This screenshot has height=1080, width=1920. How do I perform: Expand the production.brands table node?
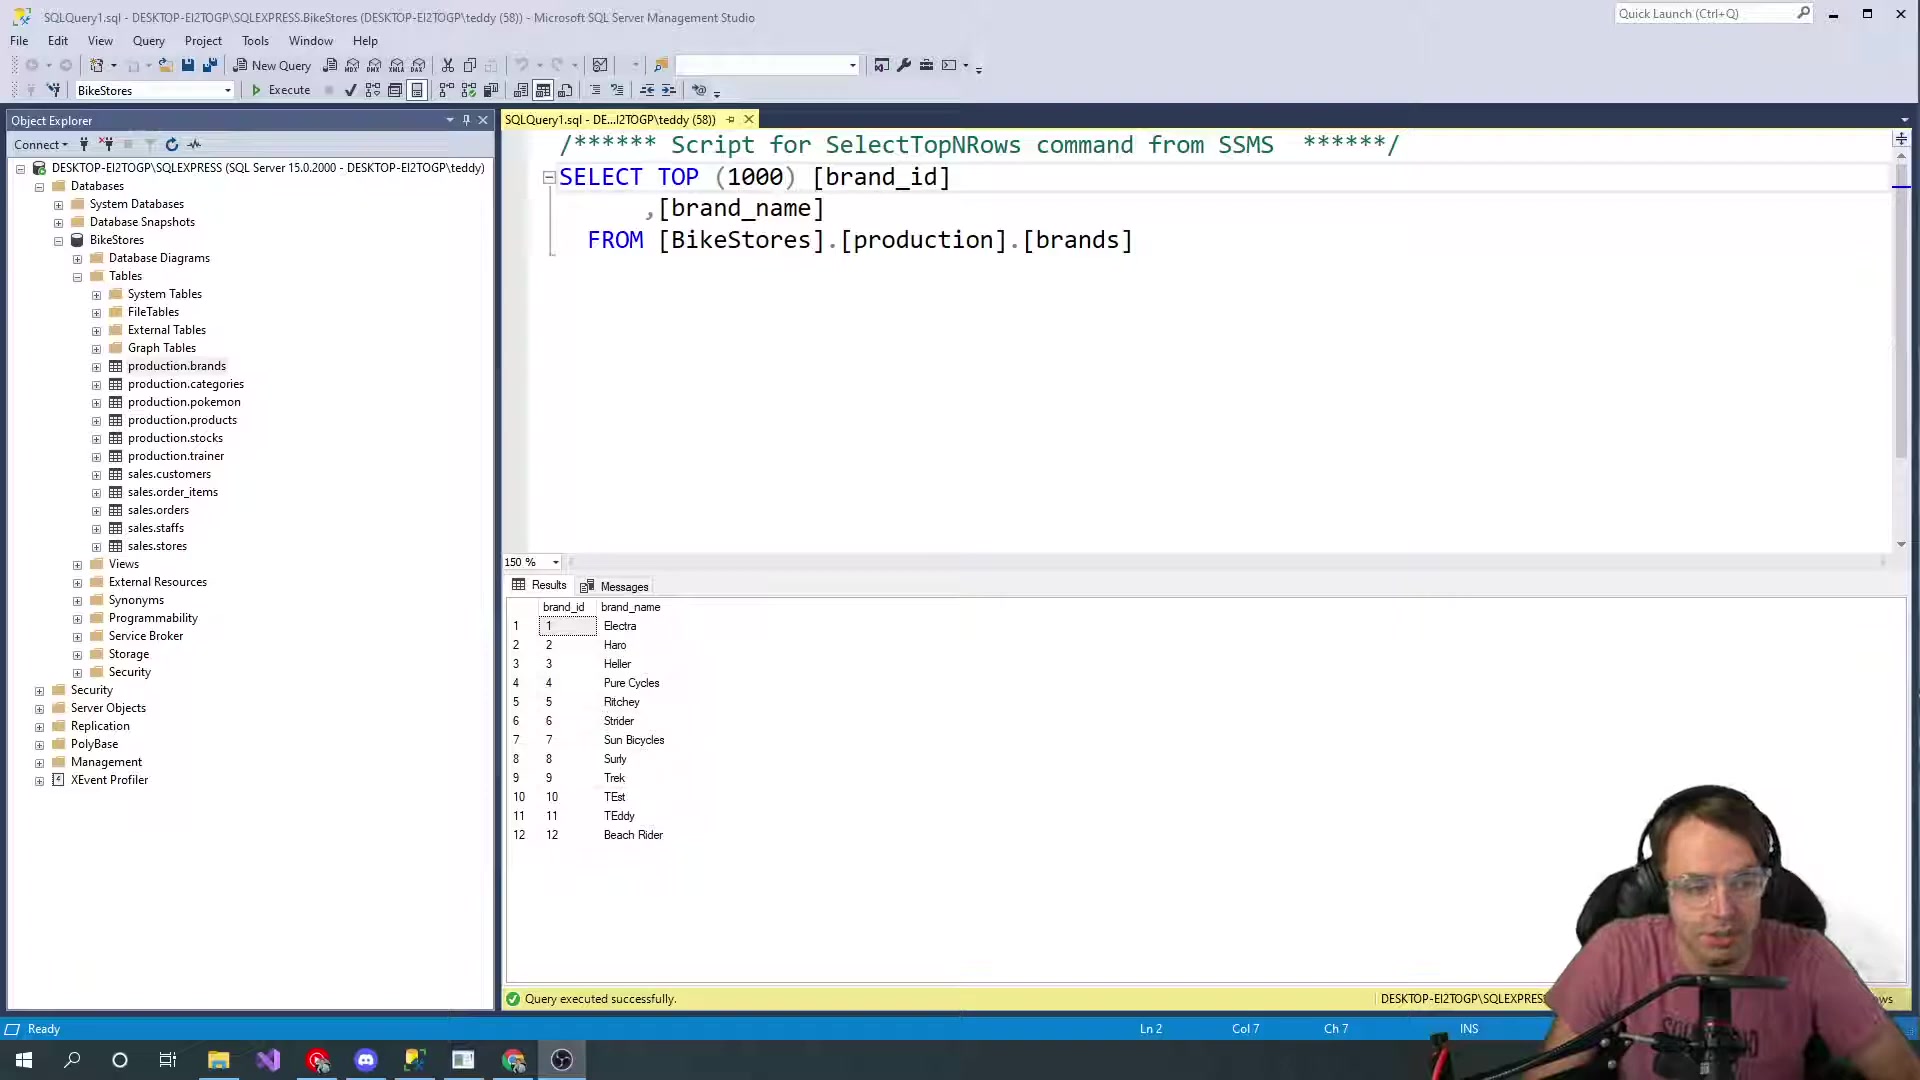pos(97,367)
